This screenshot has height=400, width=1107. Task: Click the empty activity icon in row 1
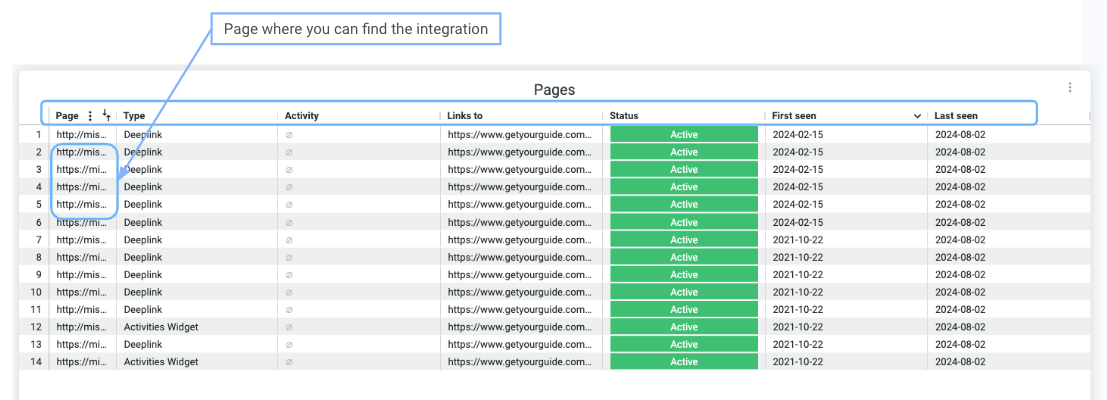click(x=288, y=134)
